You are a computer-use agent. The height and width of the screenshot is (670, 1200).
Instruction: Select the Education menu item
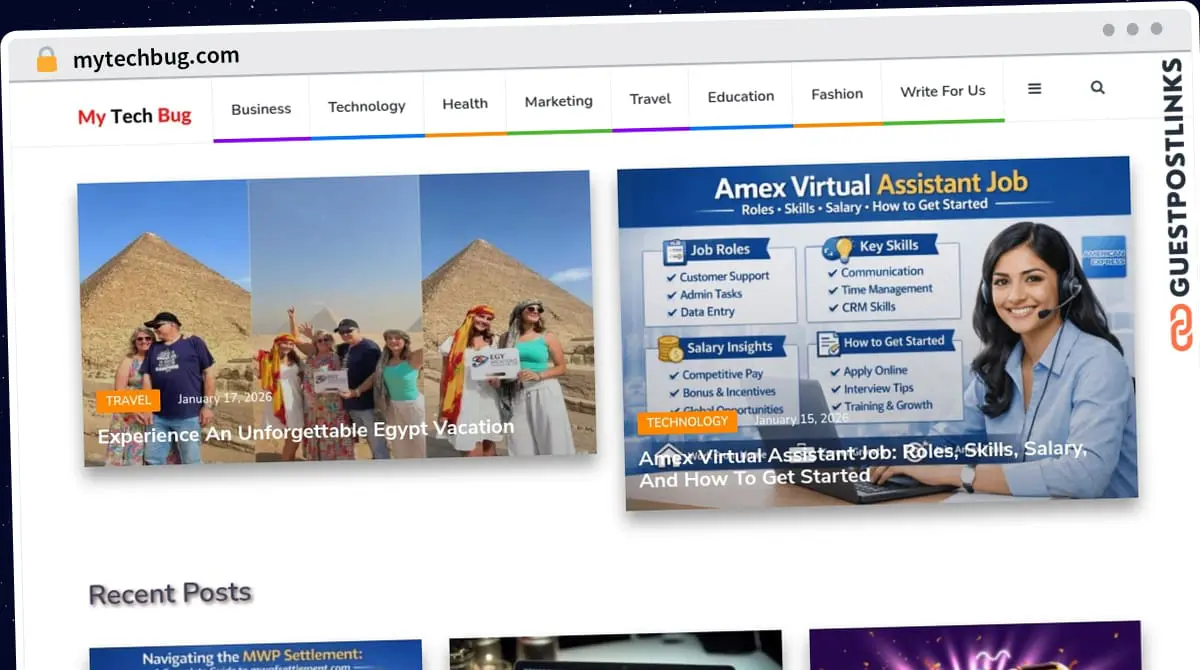pos(741,96)
